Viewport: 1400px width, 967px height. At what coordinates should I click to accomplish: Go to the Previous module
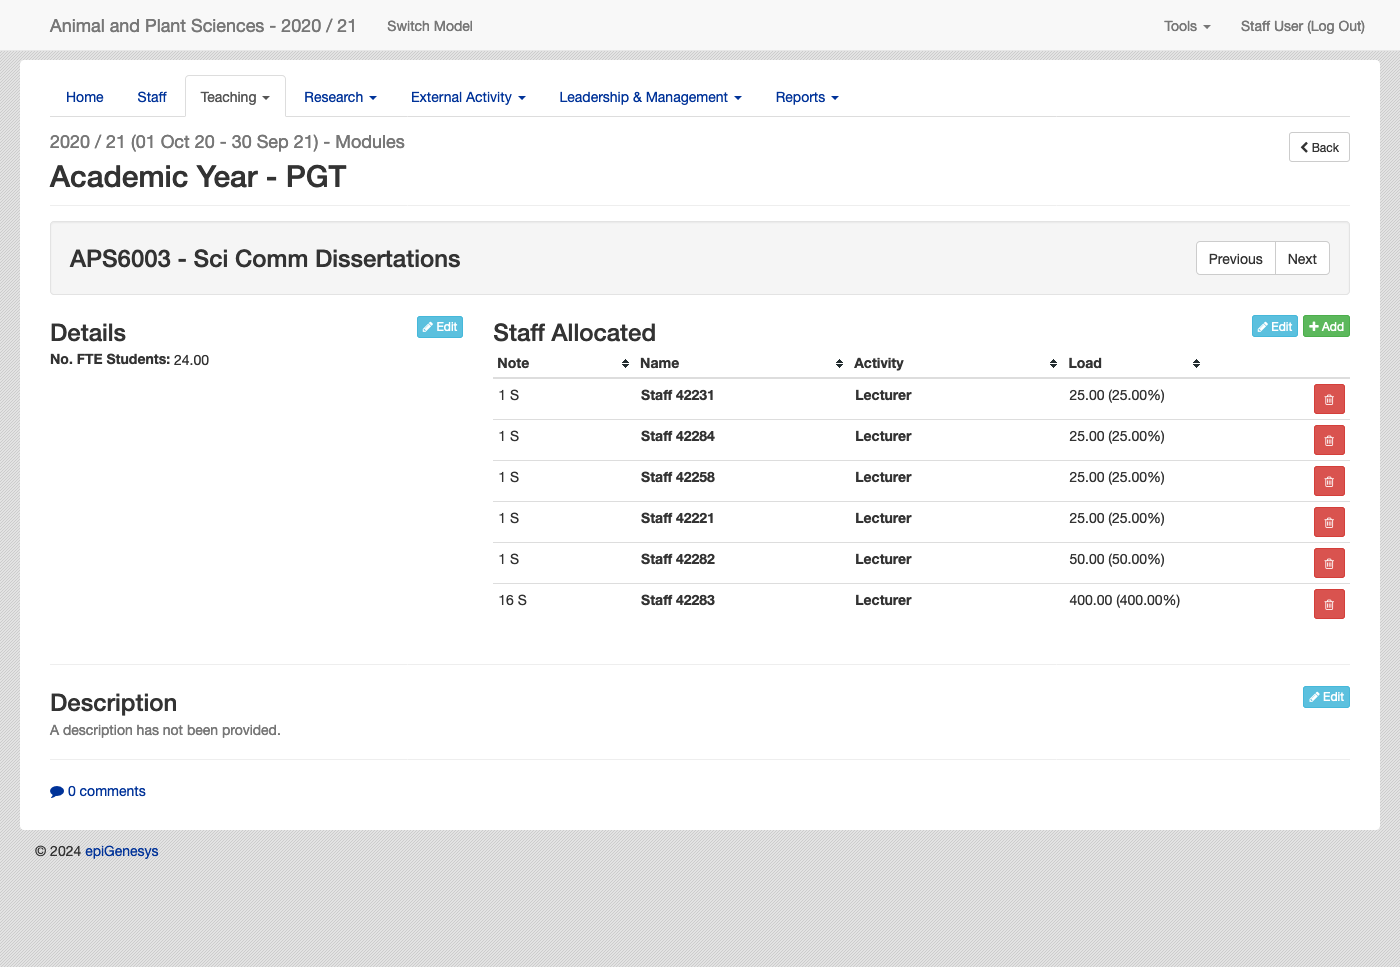[1235, 258]
